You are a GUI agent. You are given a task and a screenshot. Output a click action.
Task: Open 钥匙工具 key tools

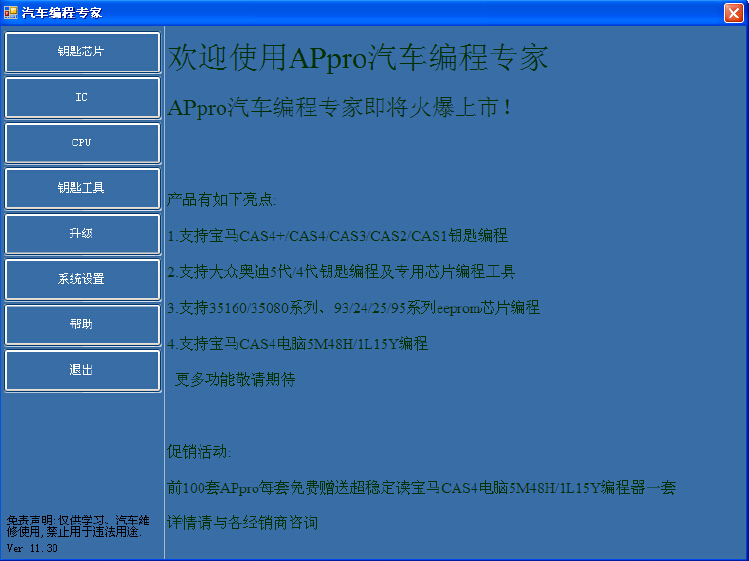(x=82, y=188)
